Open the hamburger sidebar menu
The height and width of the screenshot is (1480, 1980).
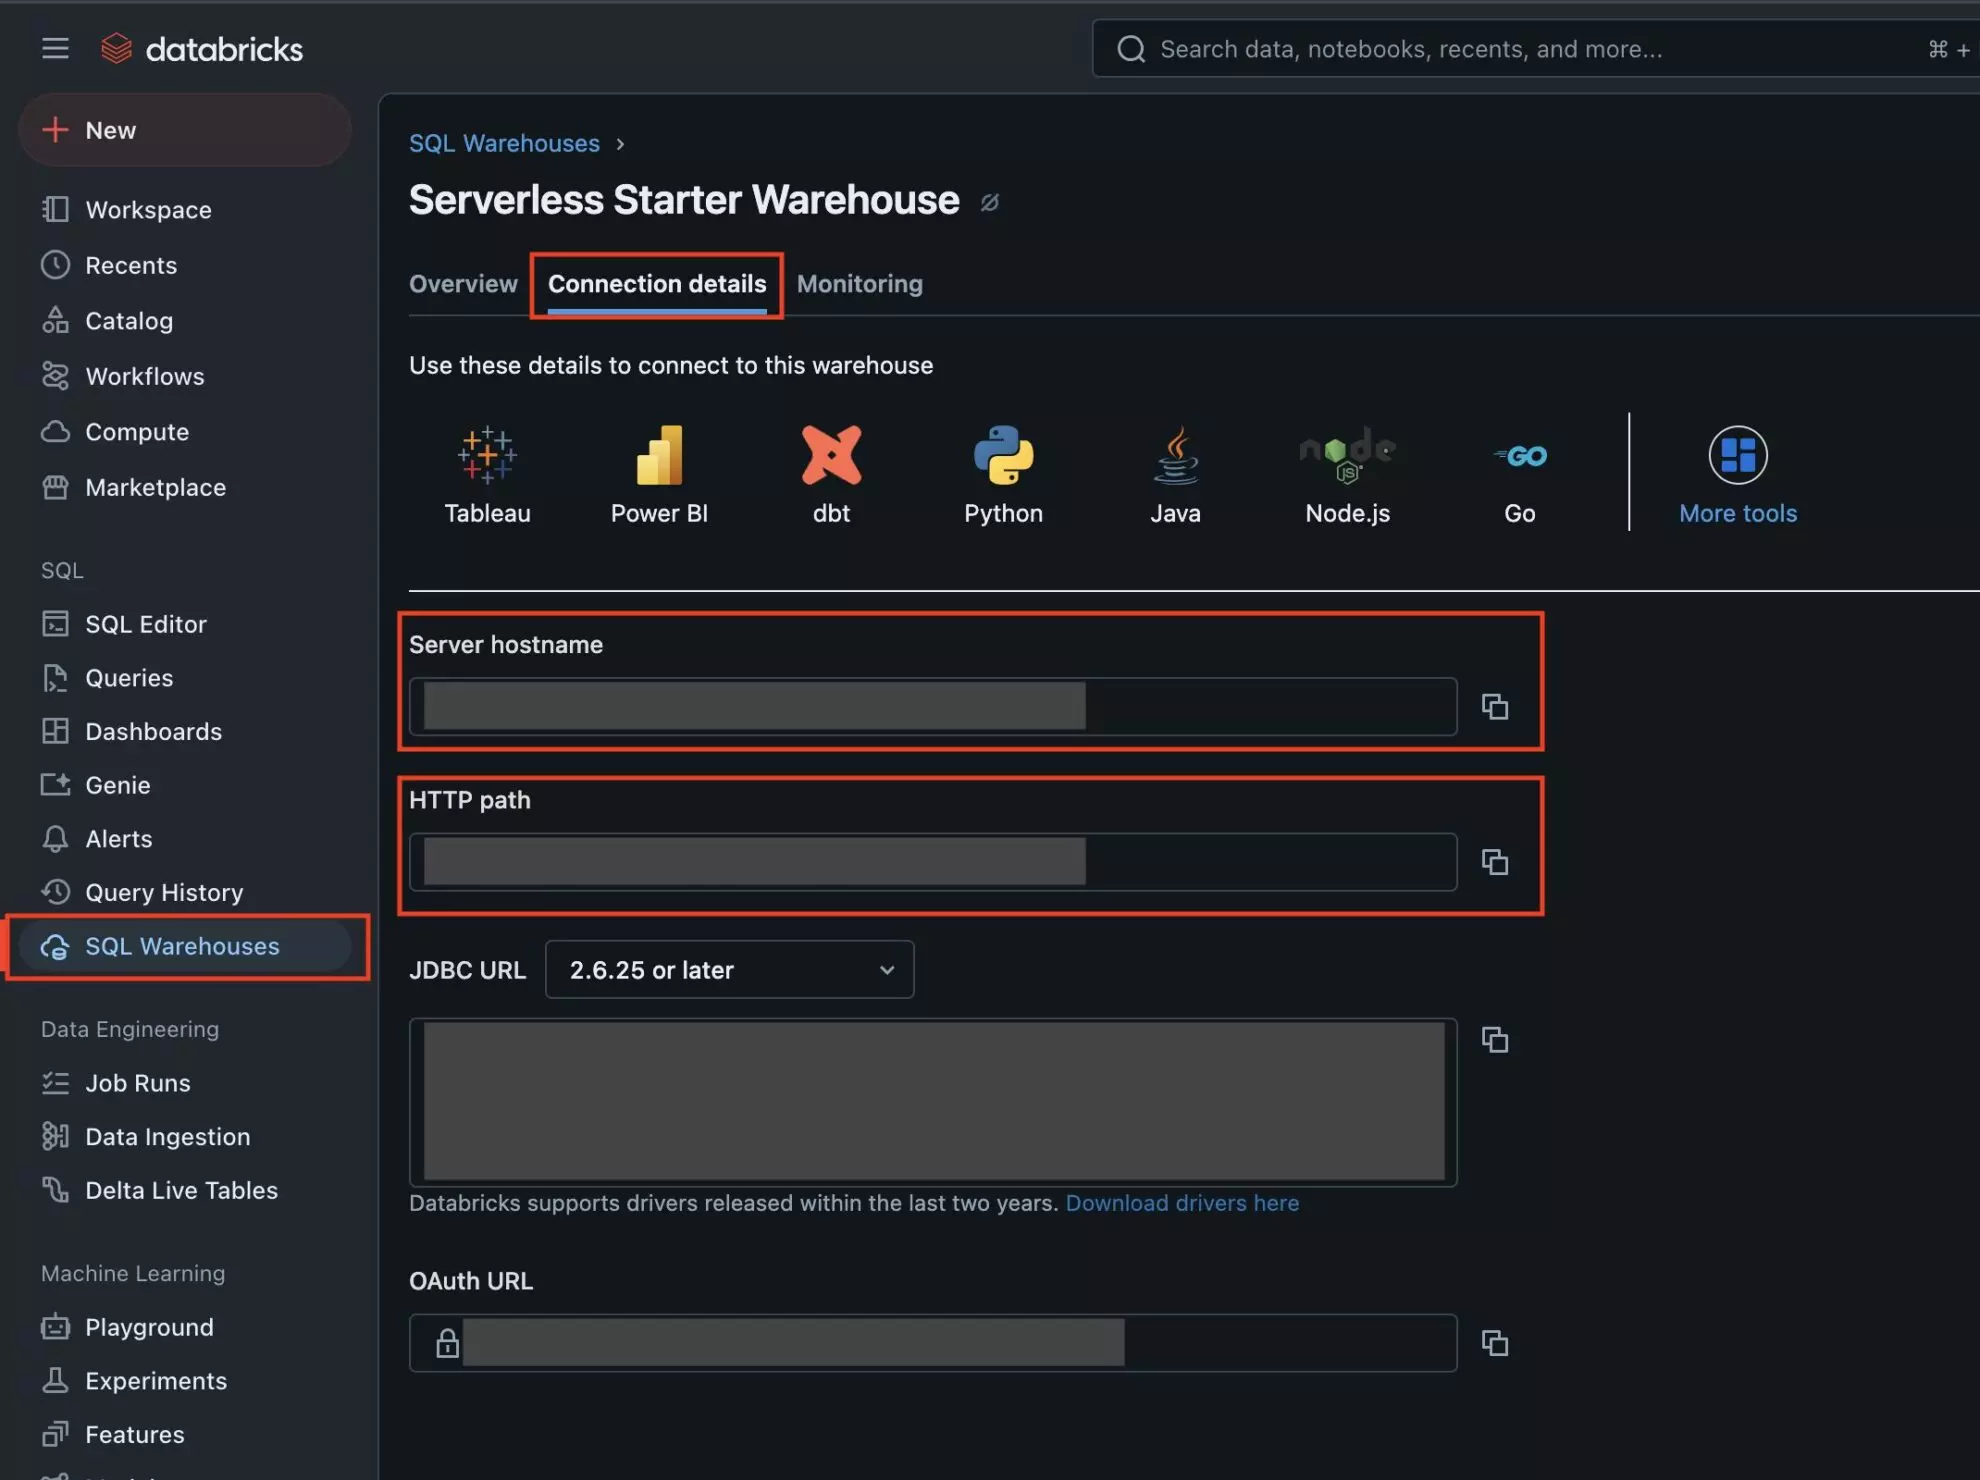pos(55,48)
